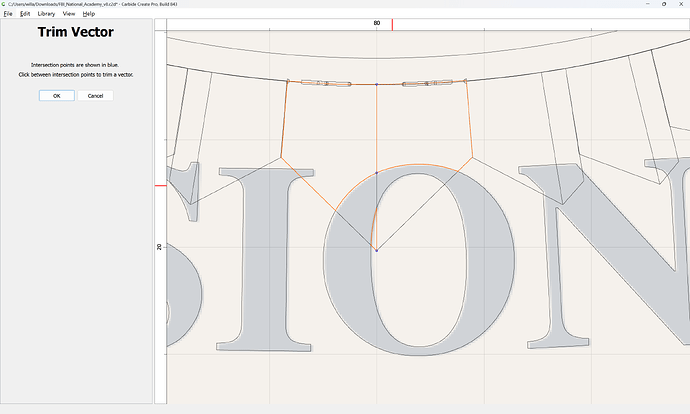Open the File menu
Image resolution: width=690 pixels, height=414 pixels.
tap(8, 14)
